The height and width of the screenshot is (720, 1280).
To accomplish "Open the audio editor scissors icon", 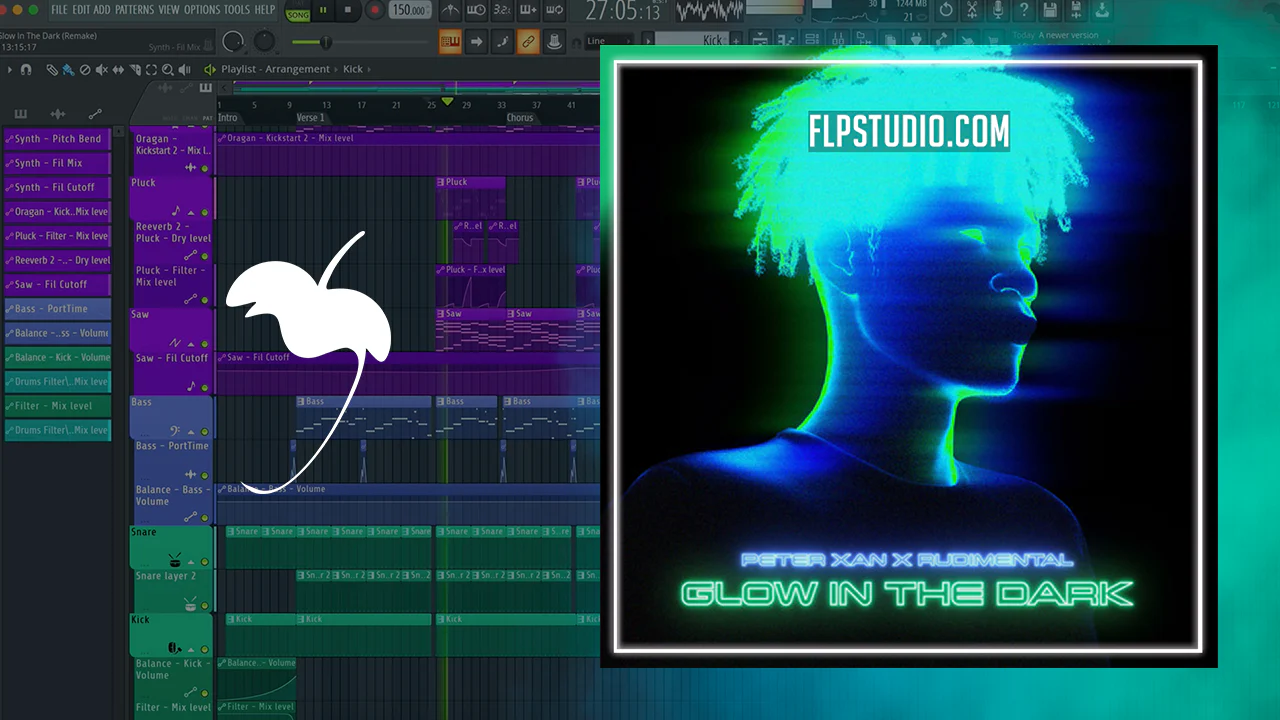I will (972, 10).
